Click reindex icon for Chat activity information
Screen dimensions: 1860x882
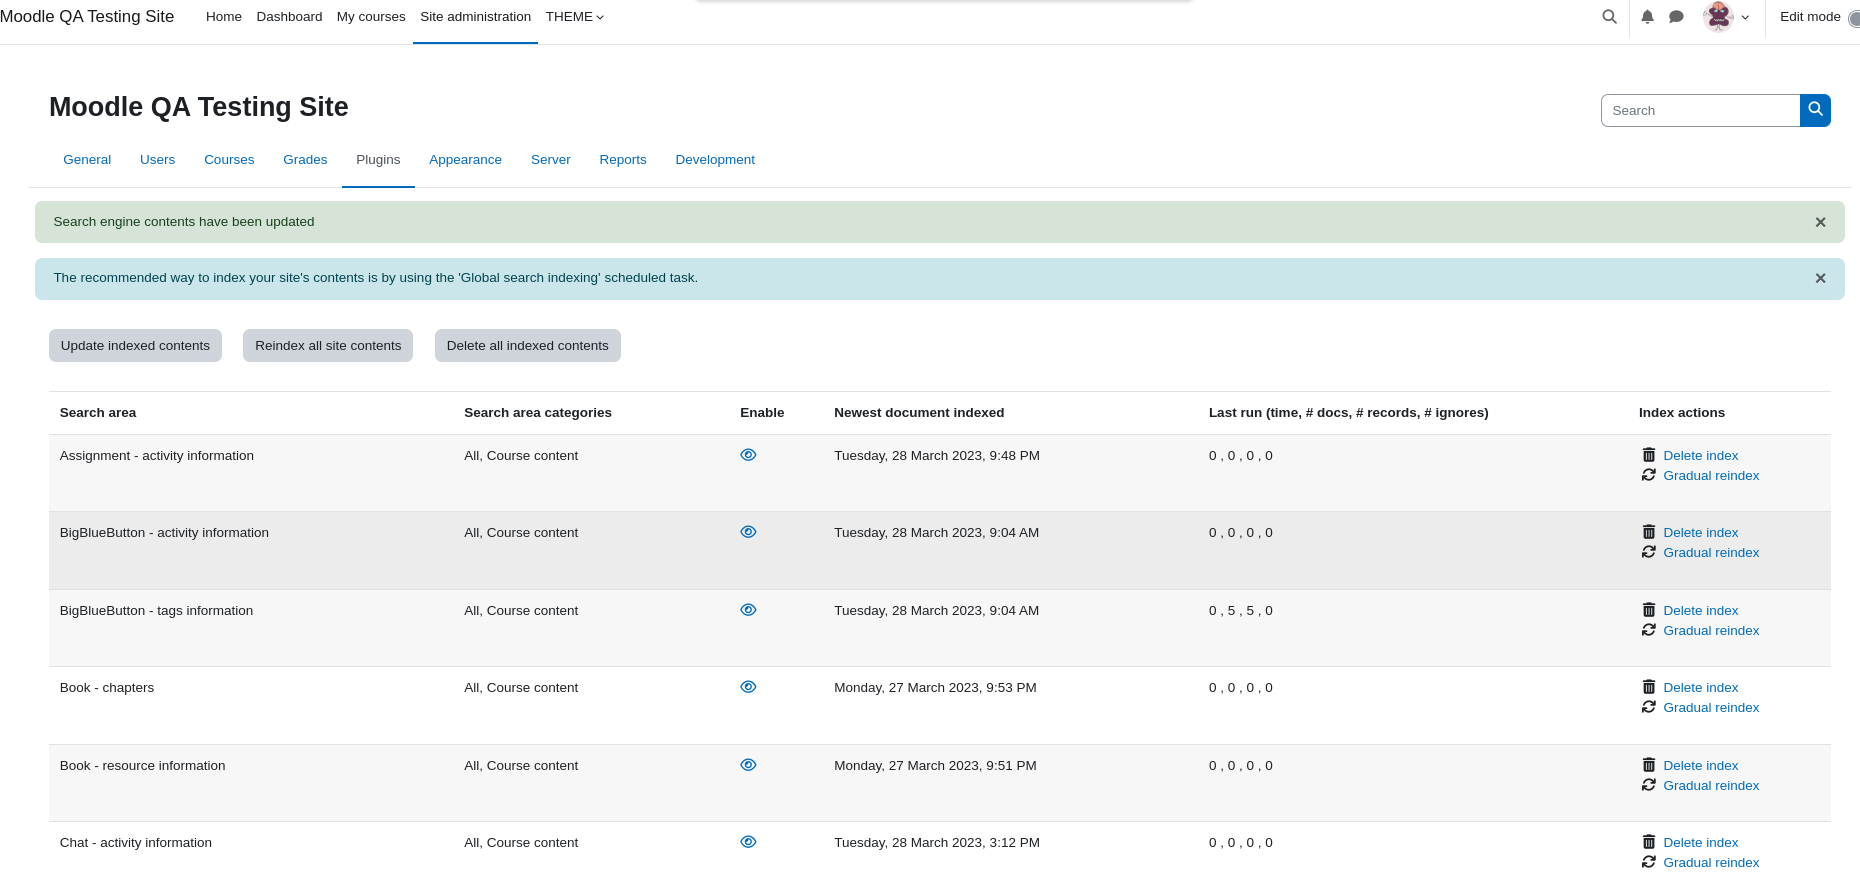click(1649, 862)
